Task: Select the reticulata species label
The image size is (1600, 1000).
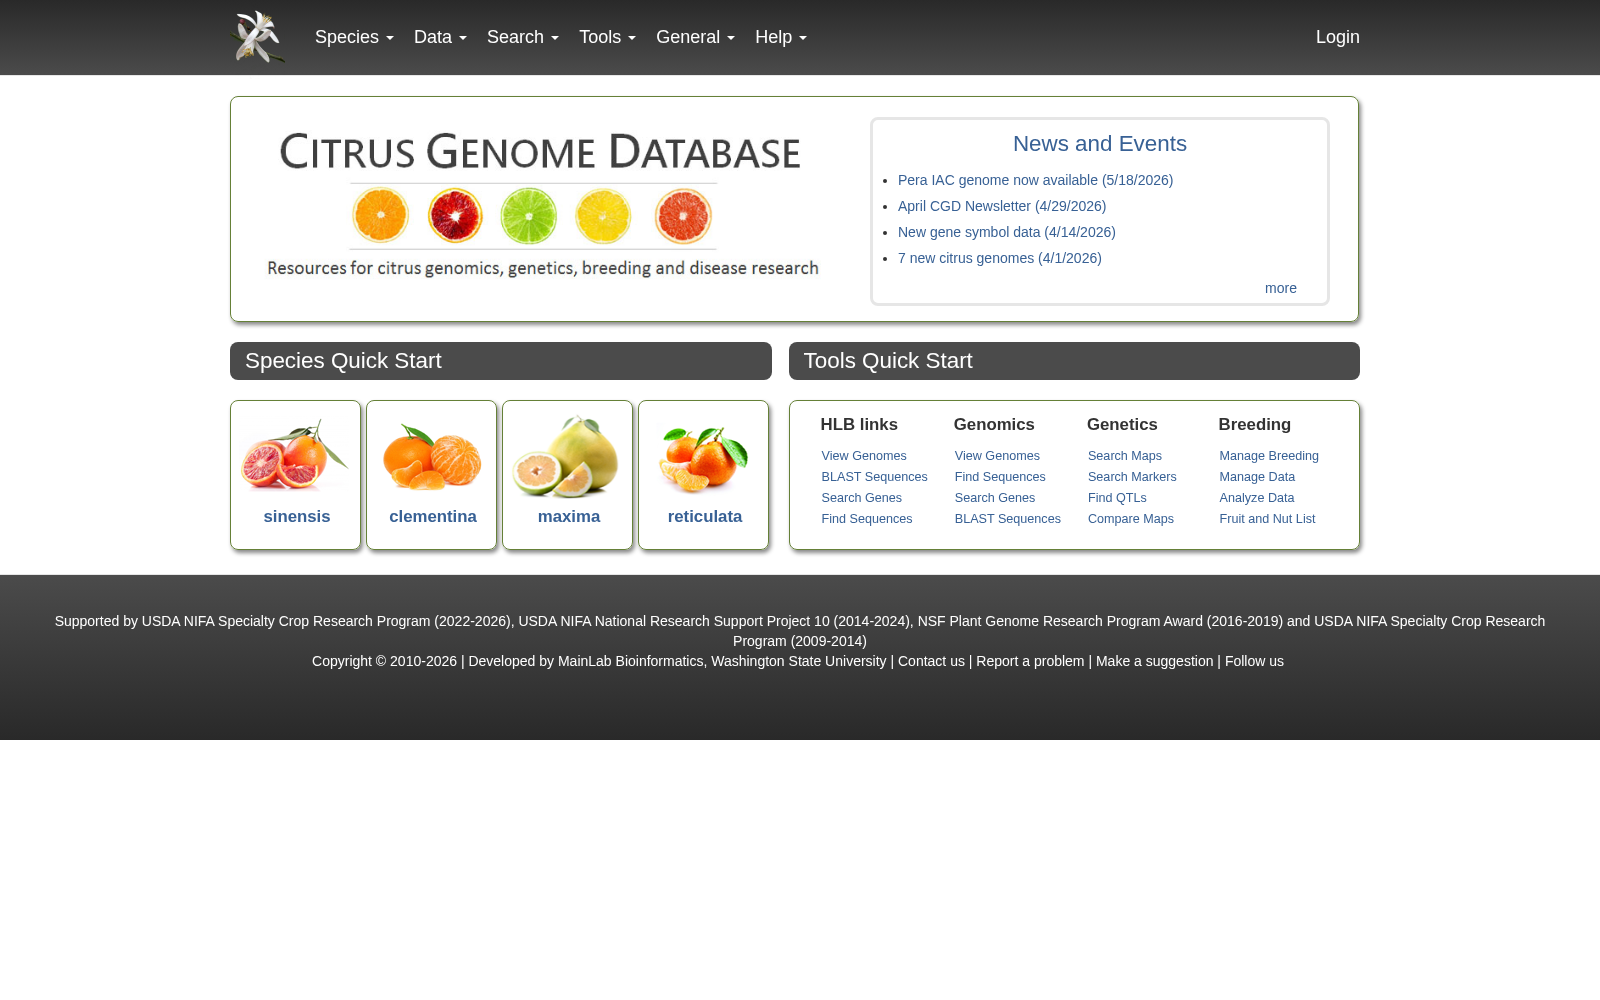Action: point(705,517)
